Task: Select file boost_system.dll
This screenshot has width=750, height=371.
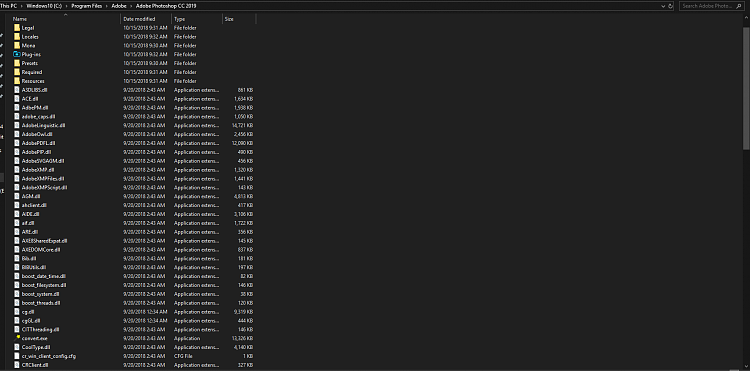Action: click(x=41, y=294)
